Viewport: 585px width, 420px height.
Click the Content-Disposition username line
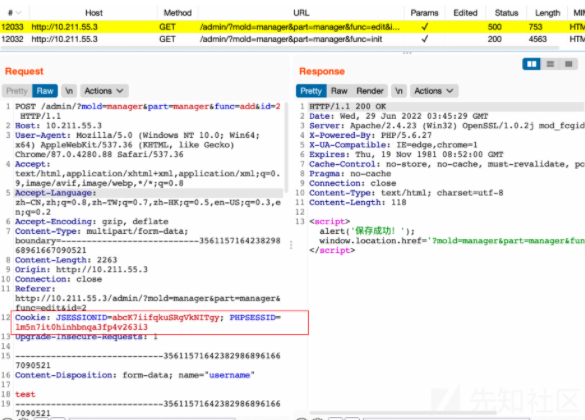pos(135,375)
